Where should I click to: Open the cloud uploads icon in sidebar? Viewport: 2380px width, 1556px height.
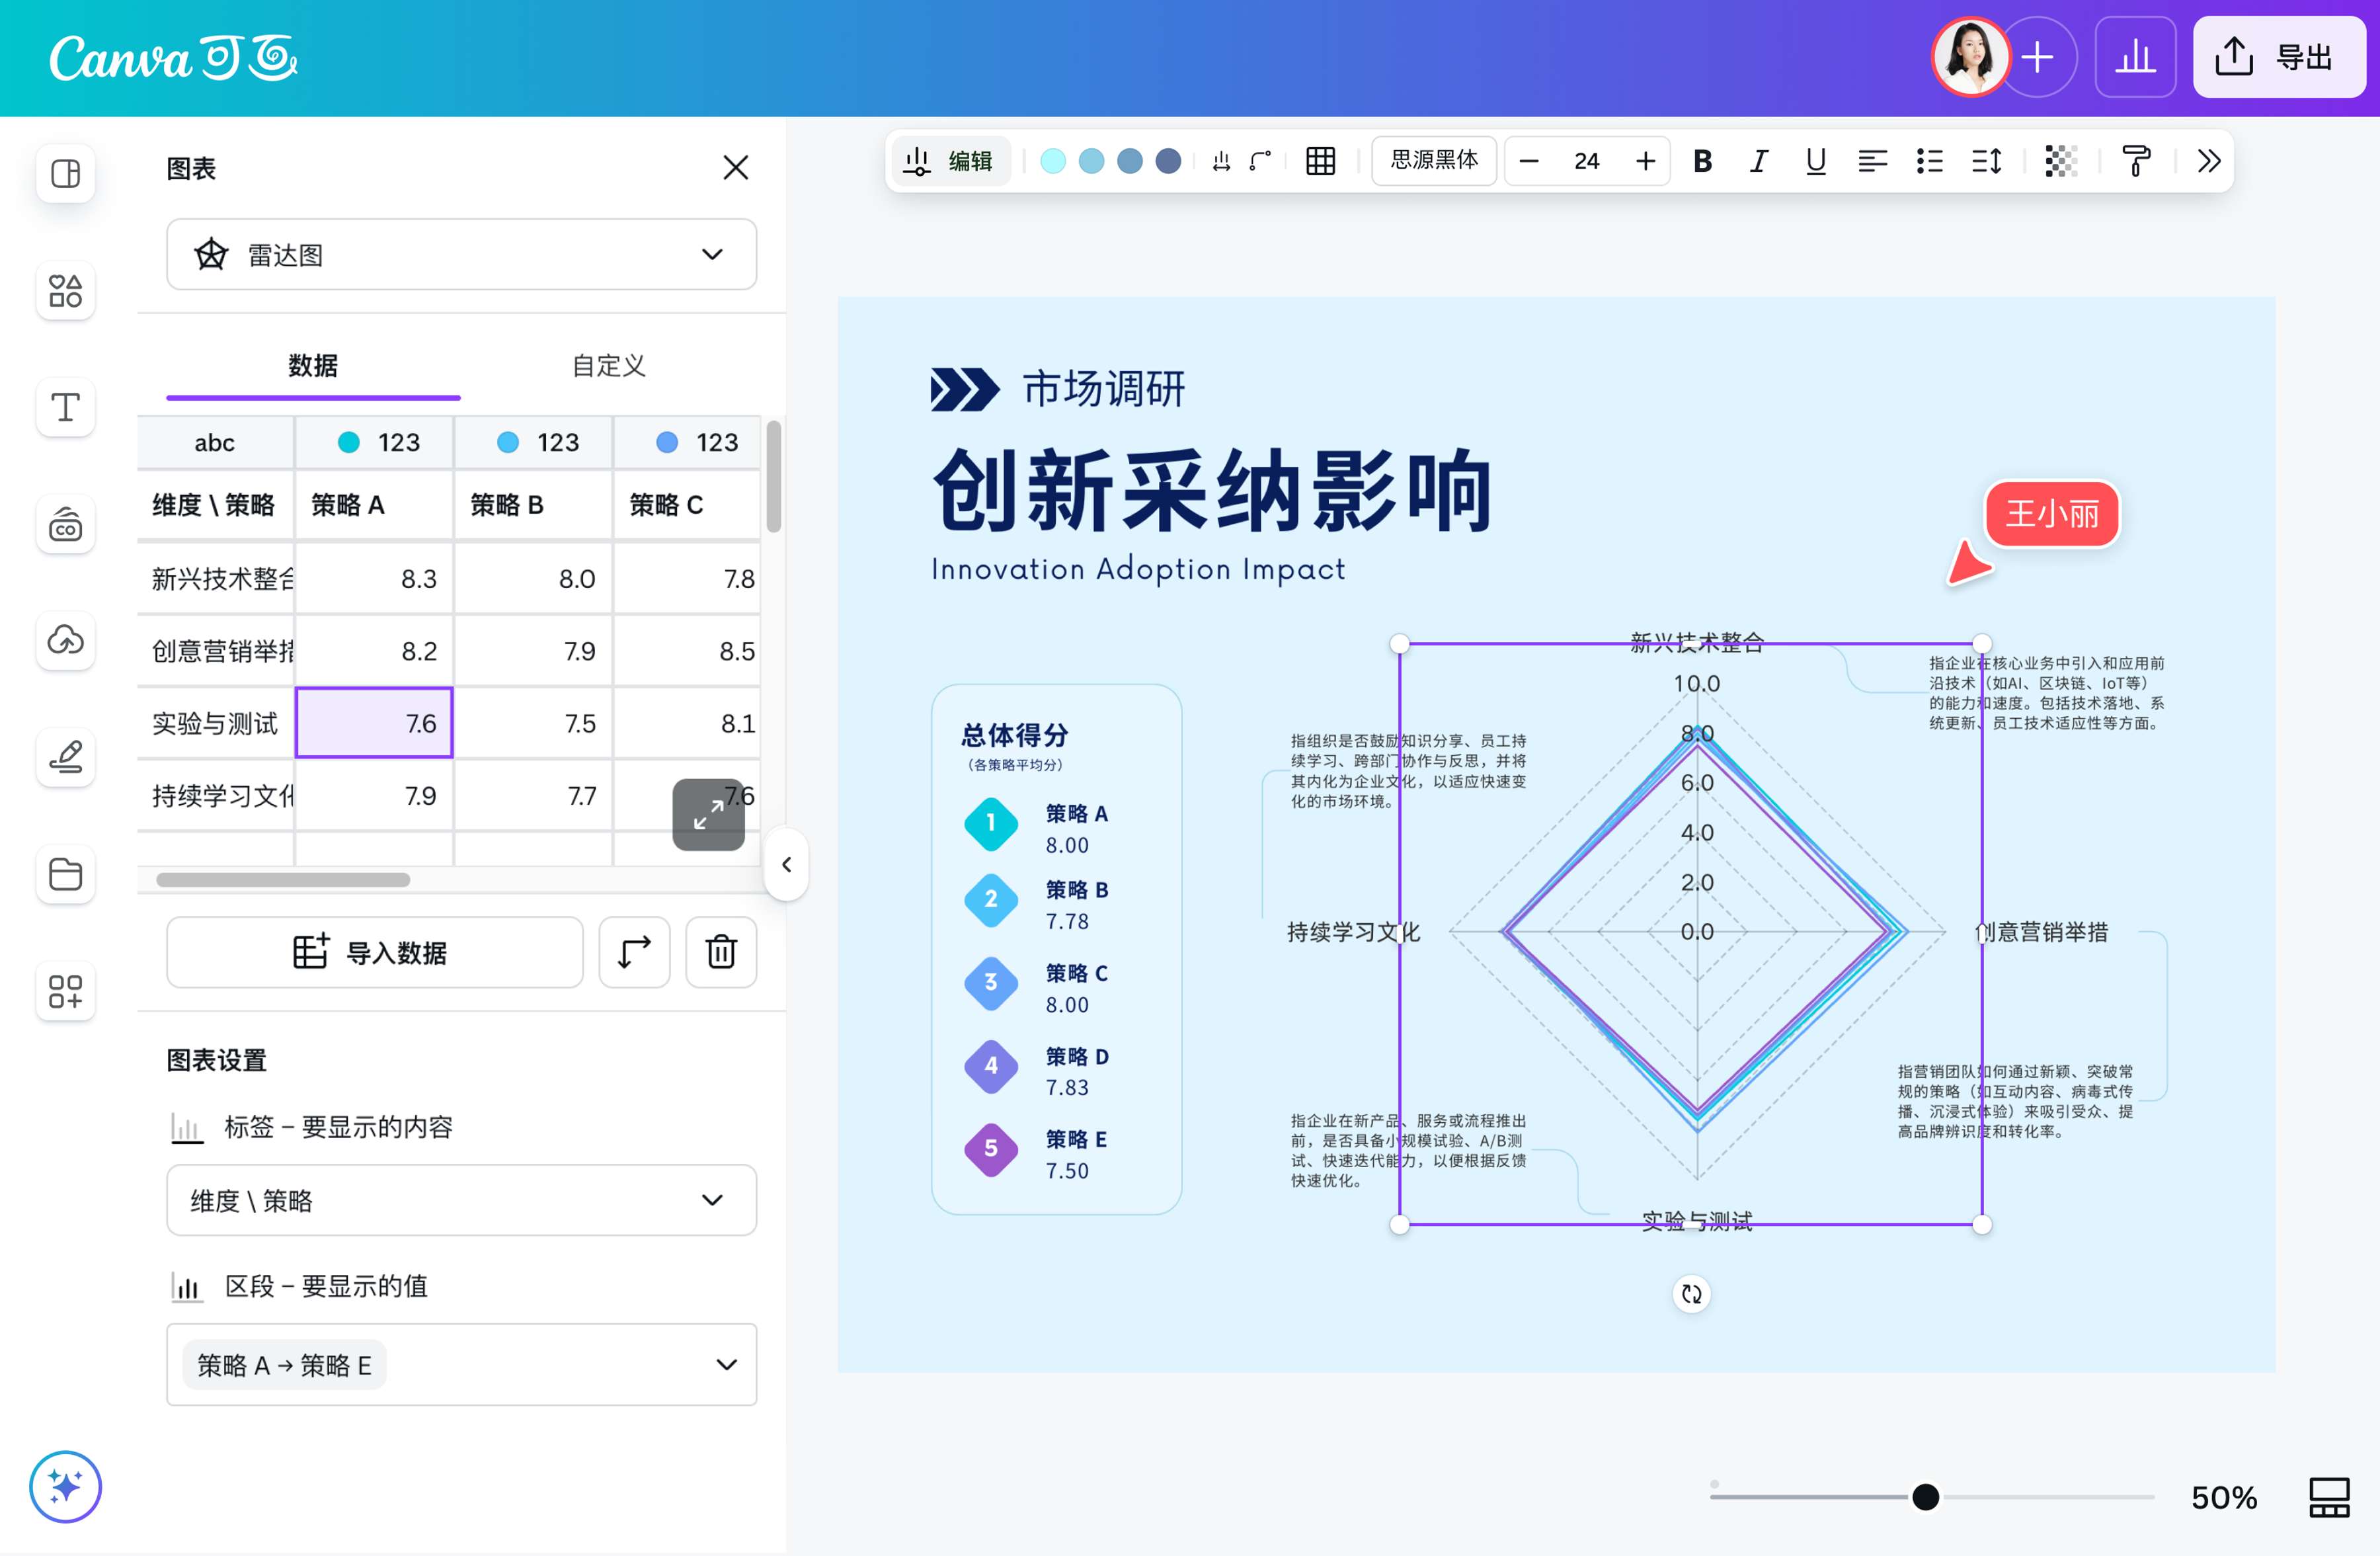(x=66, y=640)
